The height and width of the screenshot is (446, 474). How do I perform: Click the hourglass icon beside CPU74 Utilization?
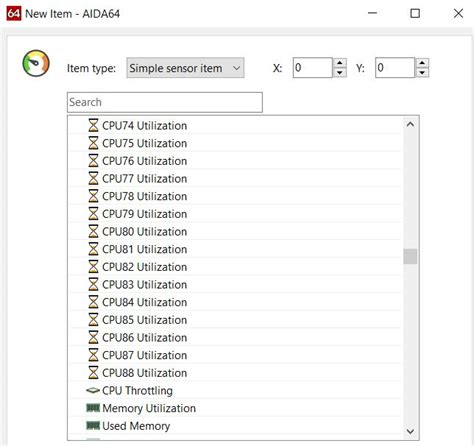coord(93,125)
